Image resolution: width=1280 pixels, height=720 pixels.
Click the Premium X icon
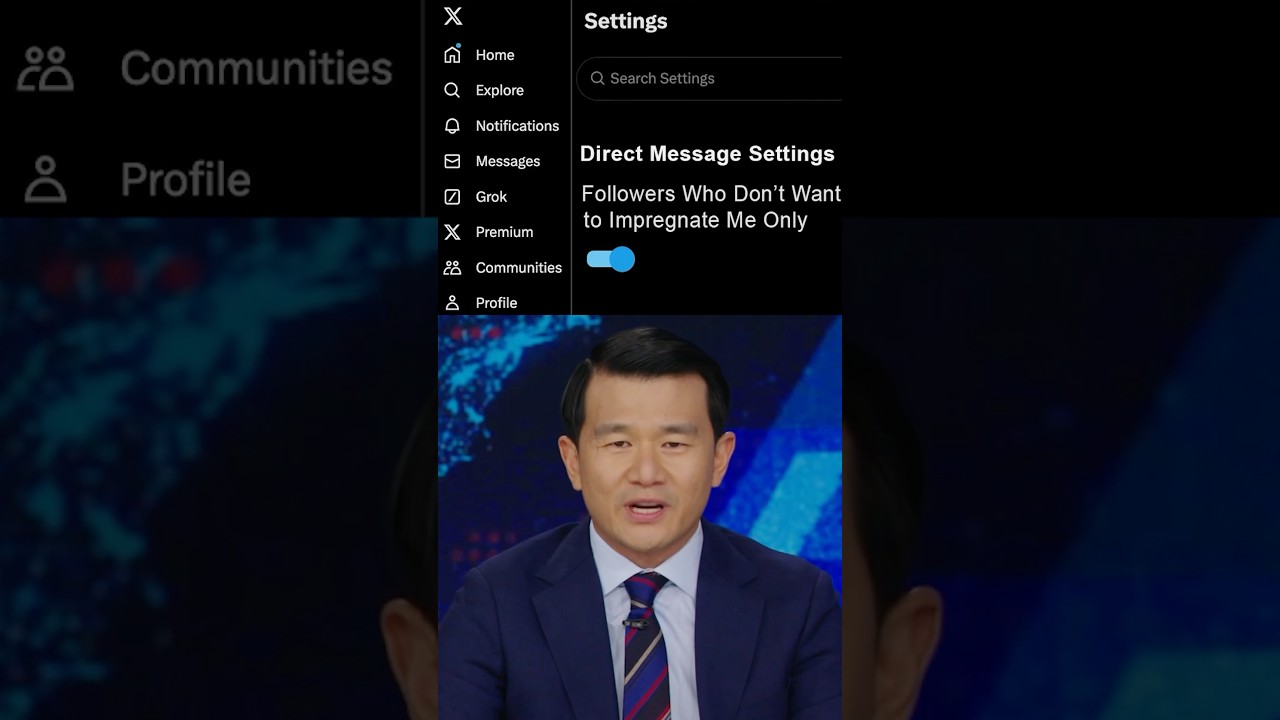click(x=452, y=232)
